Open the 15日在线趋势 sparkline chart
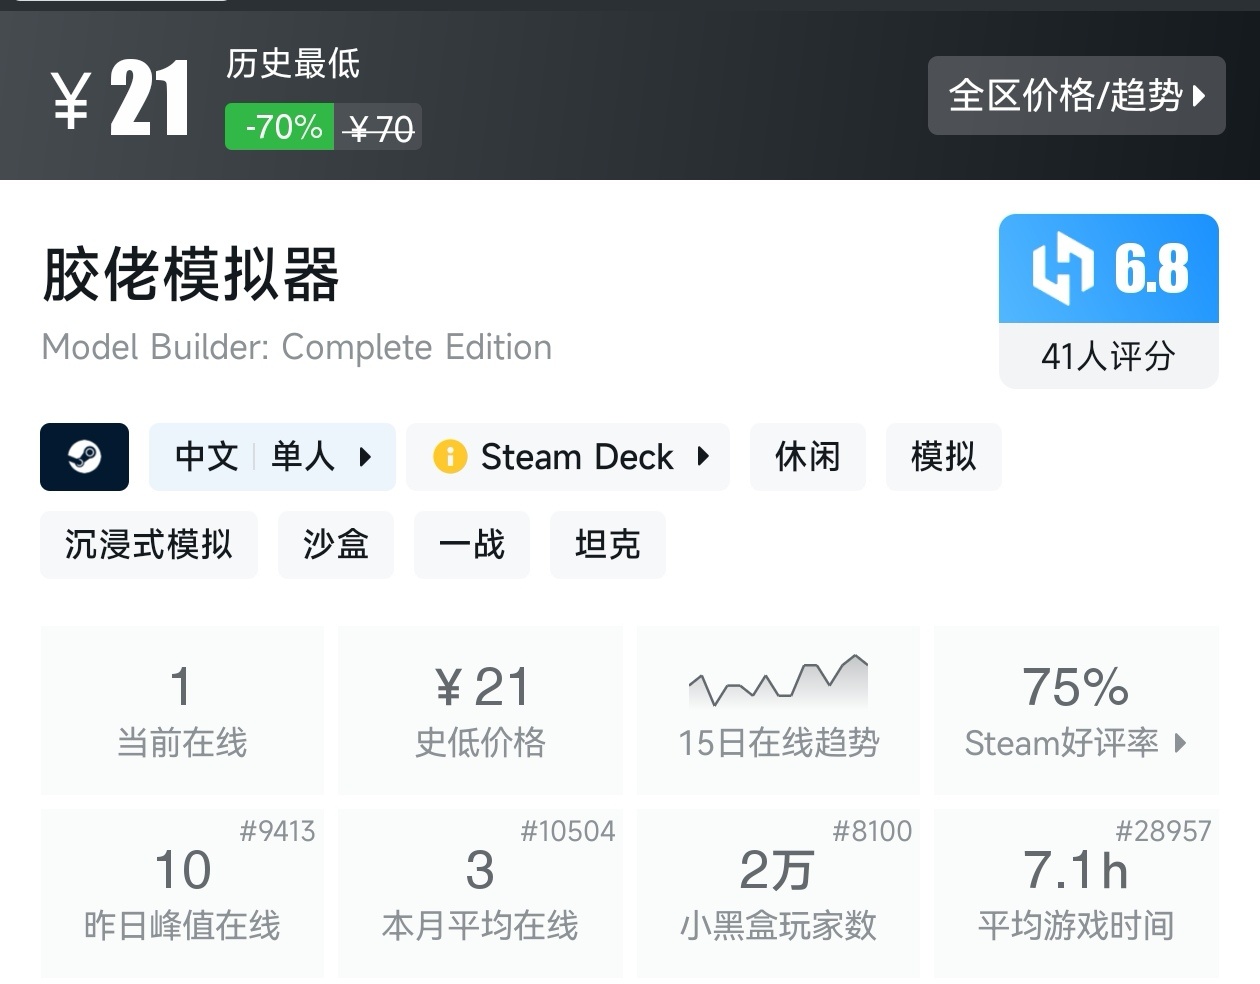Image resolution: width=1260 pixels, height=984 pixels. coord(778,683)
